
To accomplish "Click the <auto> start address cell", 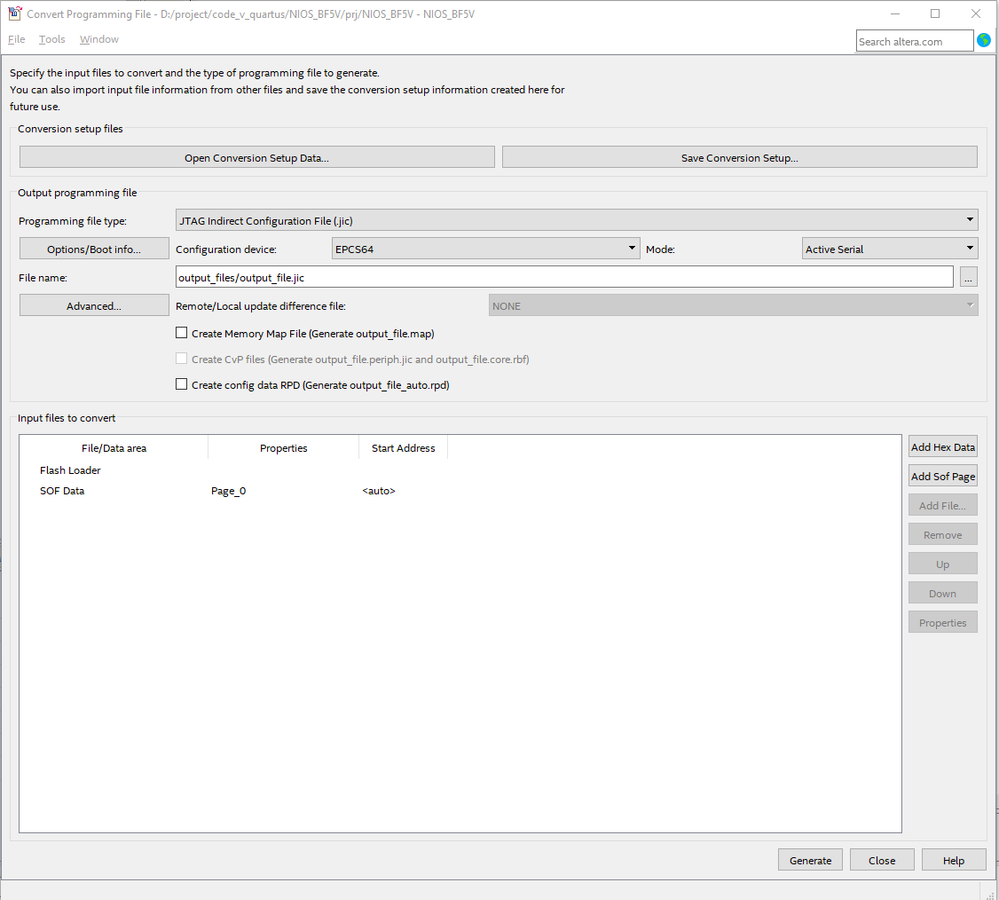I will point(378,490).
